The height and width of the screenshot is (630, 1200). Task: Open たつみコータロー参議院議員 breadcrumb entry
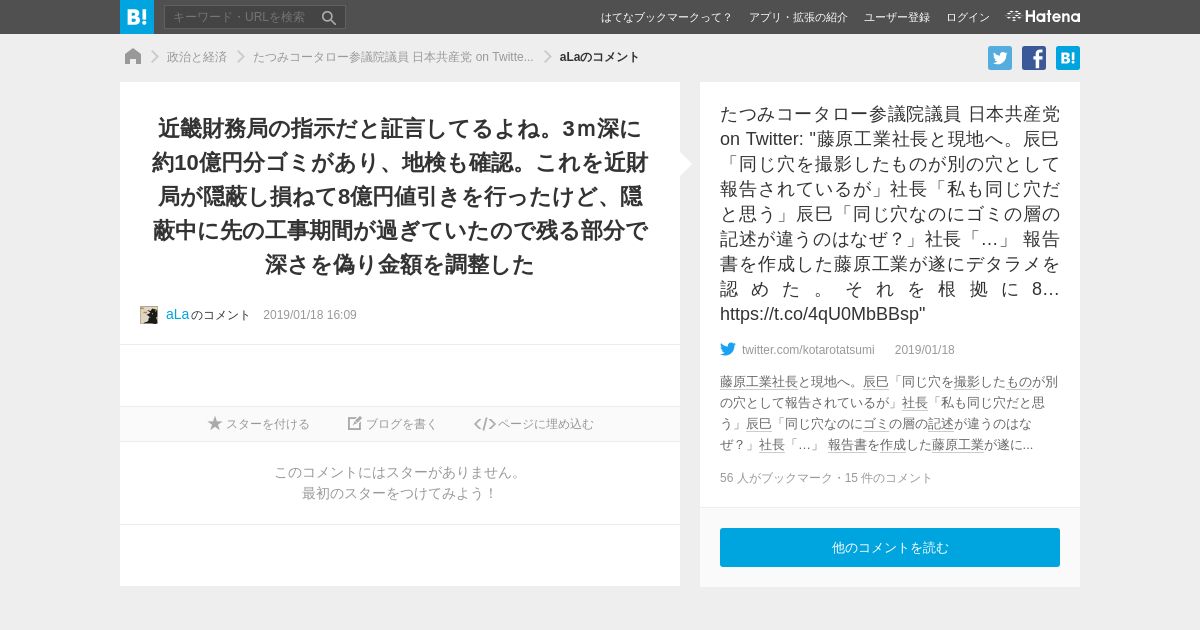(x=393, y=57)
